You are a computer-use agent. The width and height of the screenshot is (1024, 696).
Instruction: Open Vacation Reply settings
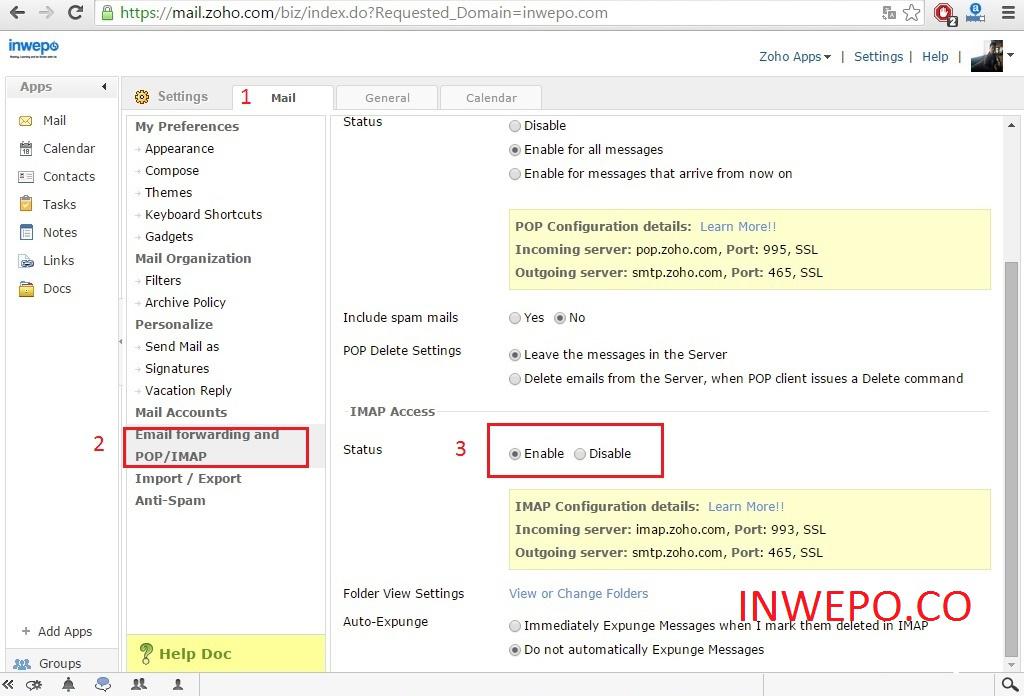(x=188, y=390)
